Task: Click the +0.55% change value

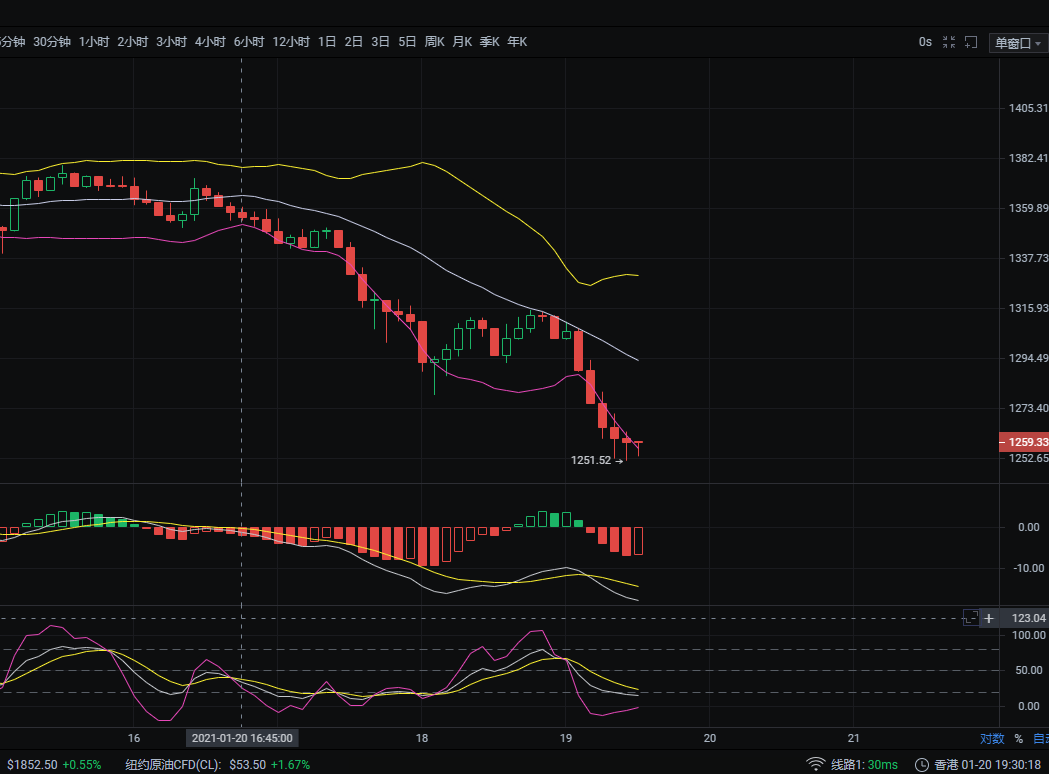Action: pyautogui.click(x=82, y=764)
